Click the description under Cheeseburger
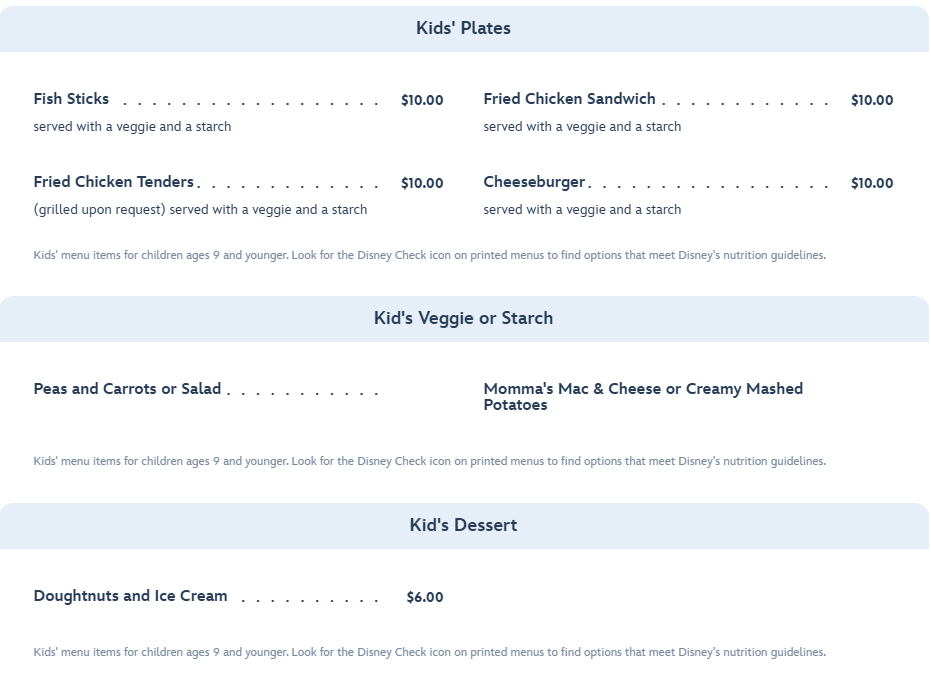This screenshot has height=675, width=931. 582,210
